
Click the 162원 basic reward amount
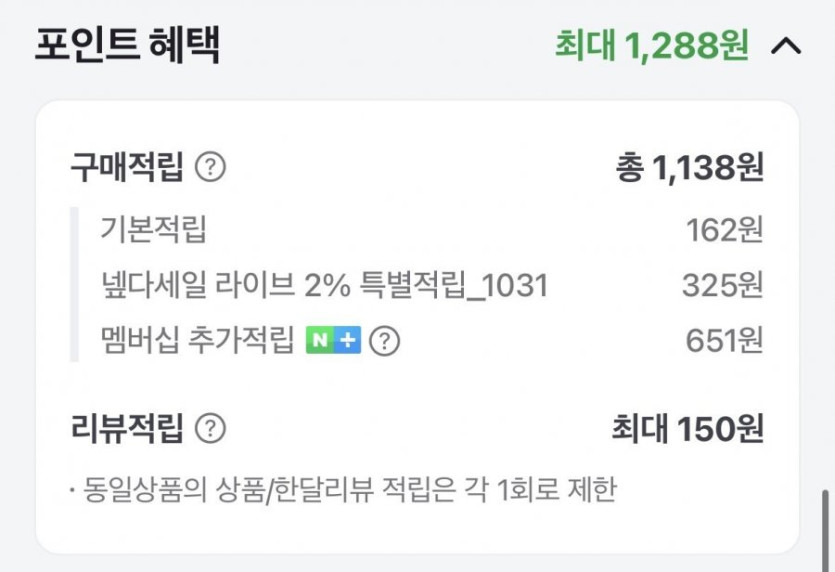tap(724, 230)
